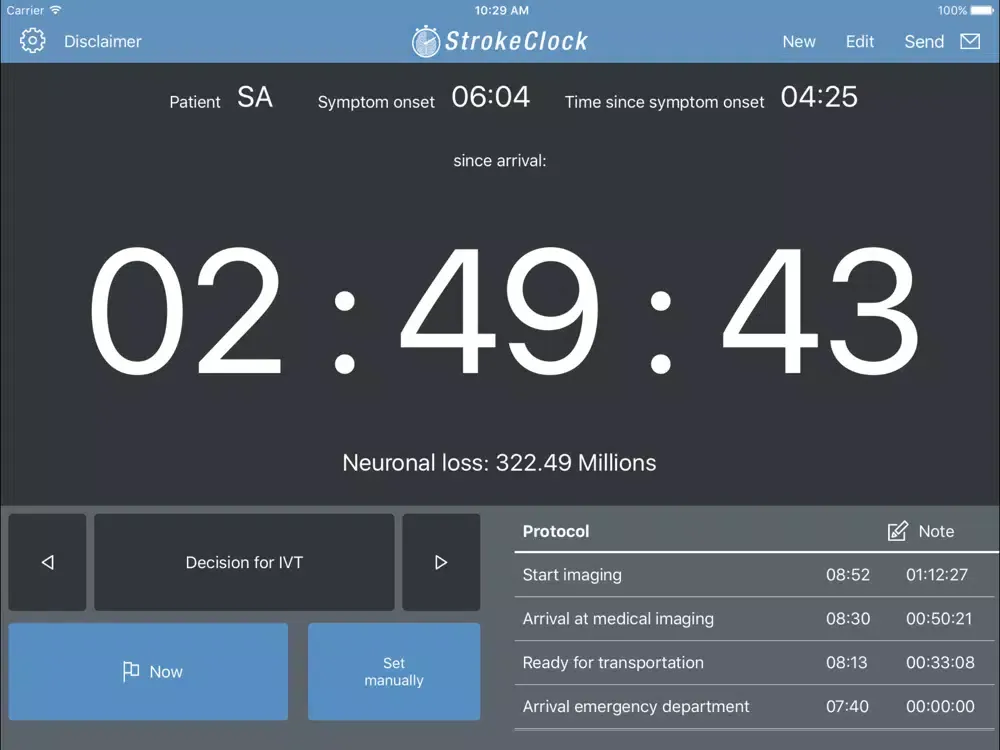This screenshot has height=750, width=1000.
Task: Go to previous step with left arrow
Action: click(47, 562)
